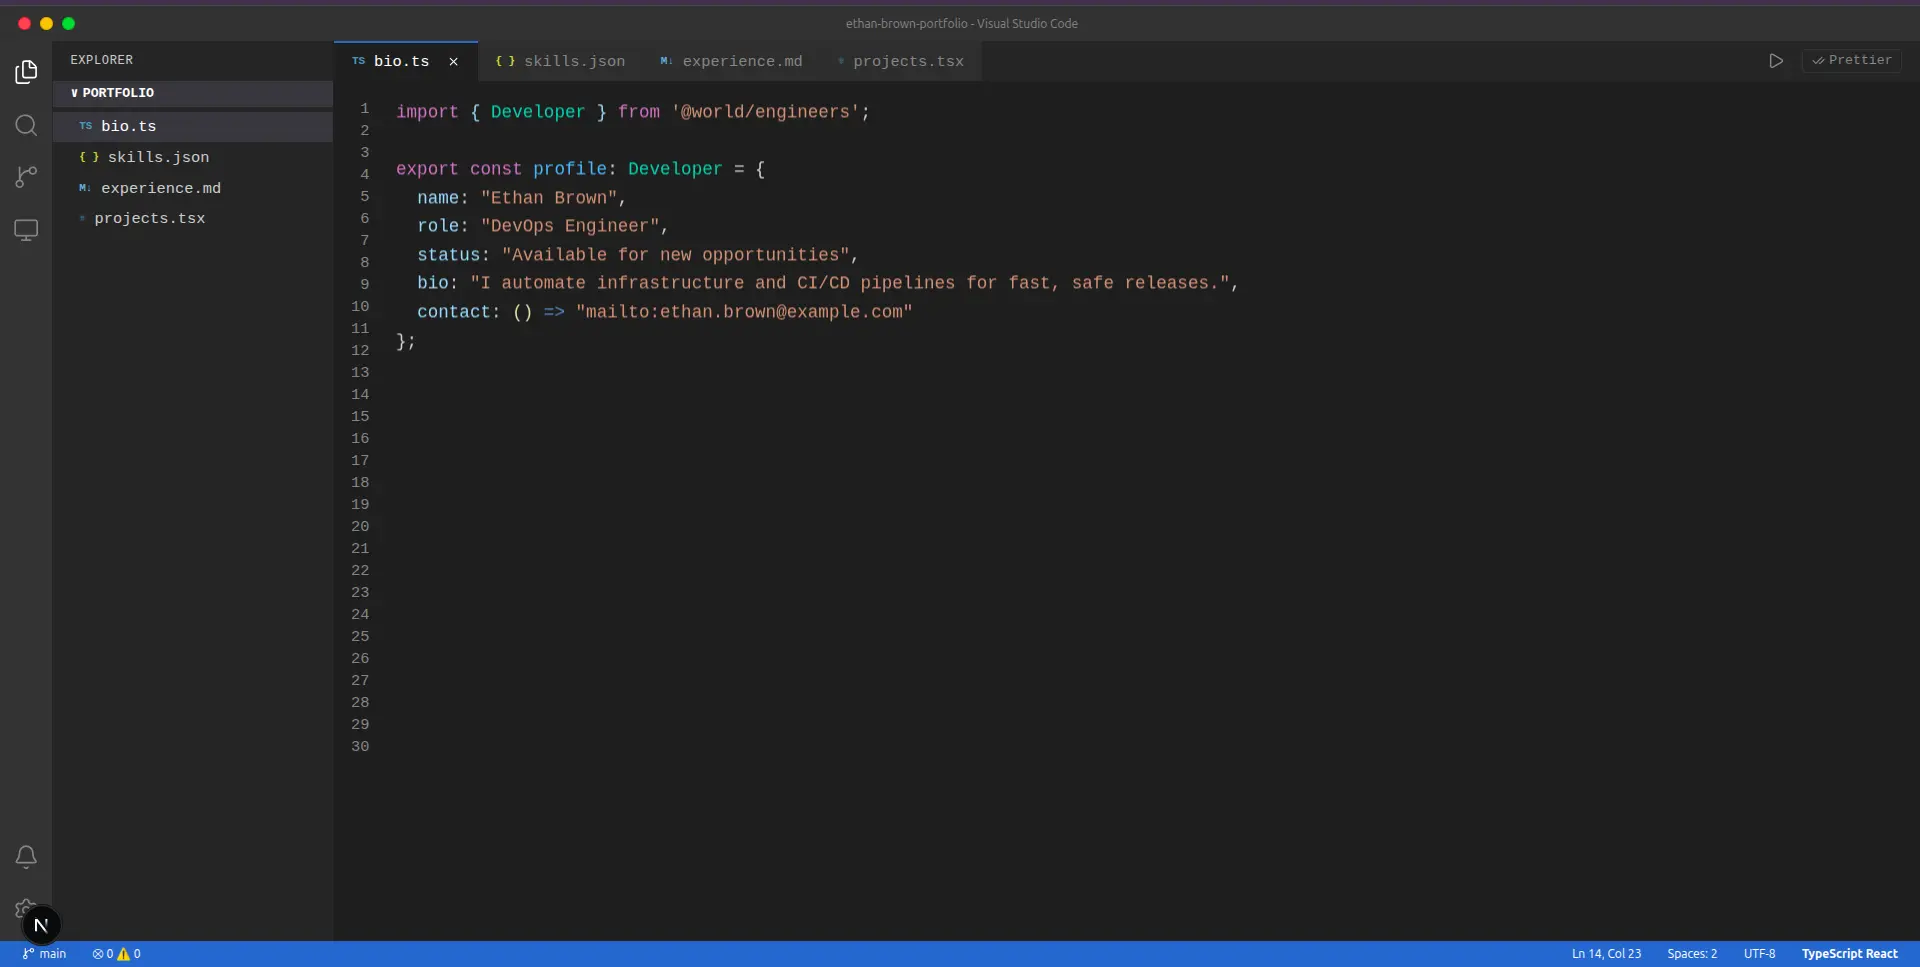Open the UTF-8 encoding selector
Screen dimensions: 1920x967
point(1759,954)
